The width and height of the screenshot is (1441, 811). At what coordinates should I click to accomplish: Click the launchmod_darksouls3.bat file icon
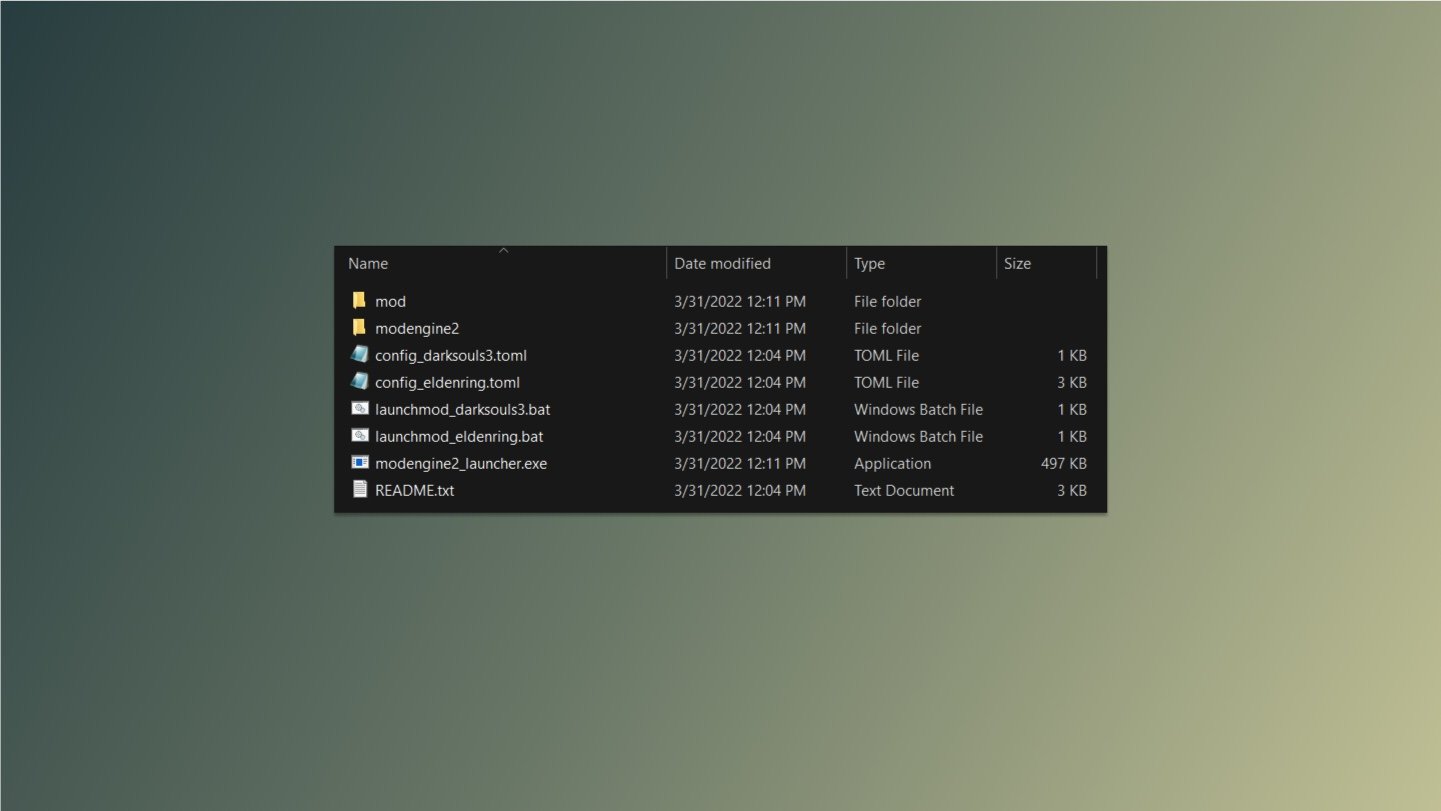coord(360,409)
